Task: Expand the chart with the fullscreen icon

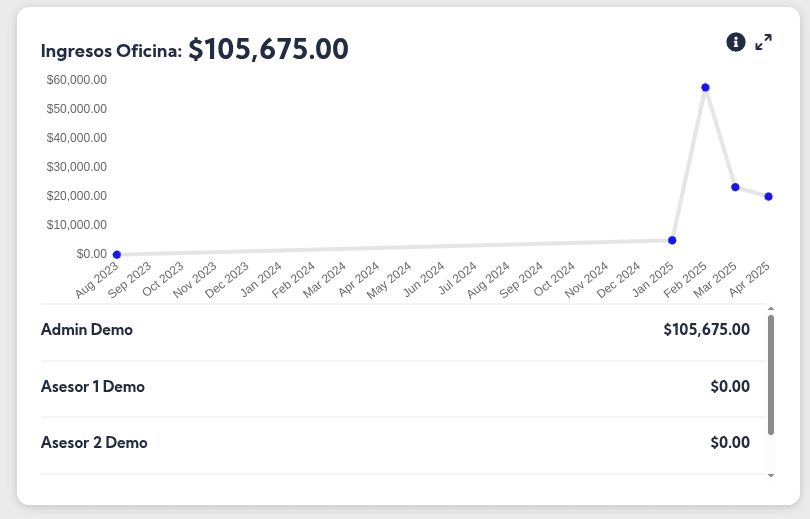Action: pos(764,42)
